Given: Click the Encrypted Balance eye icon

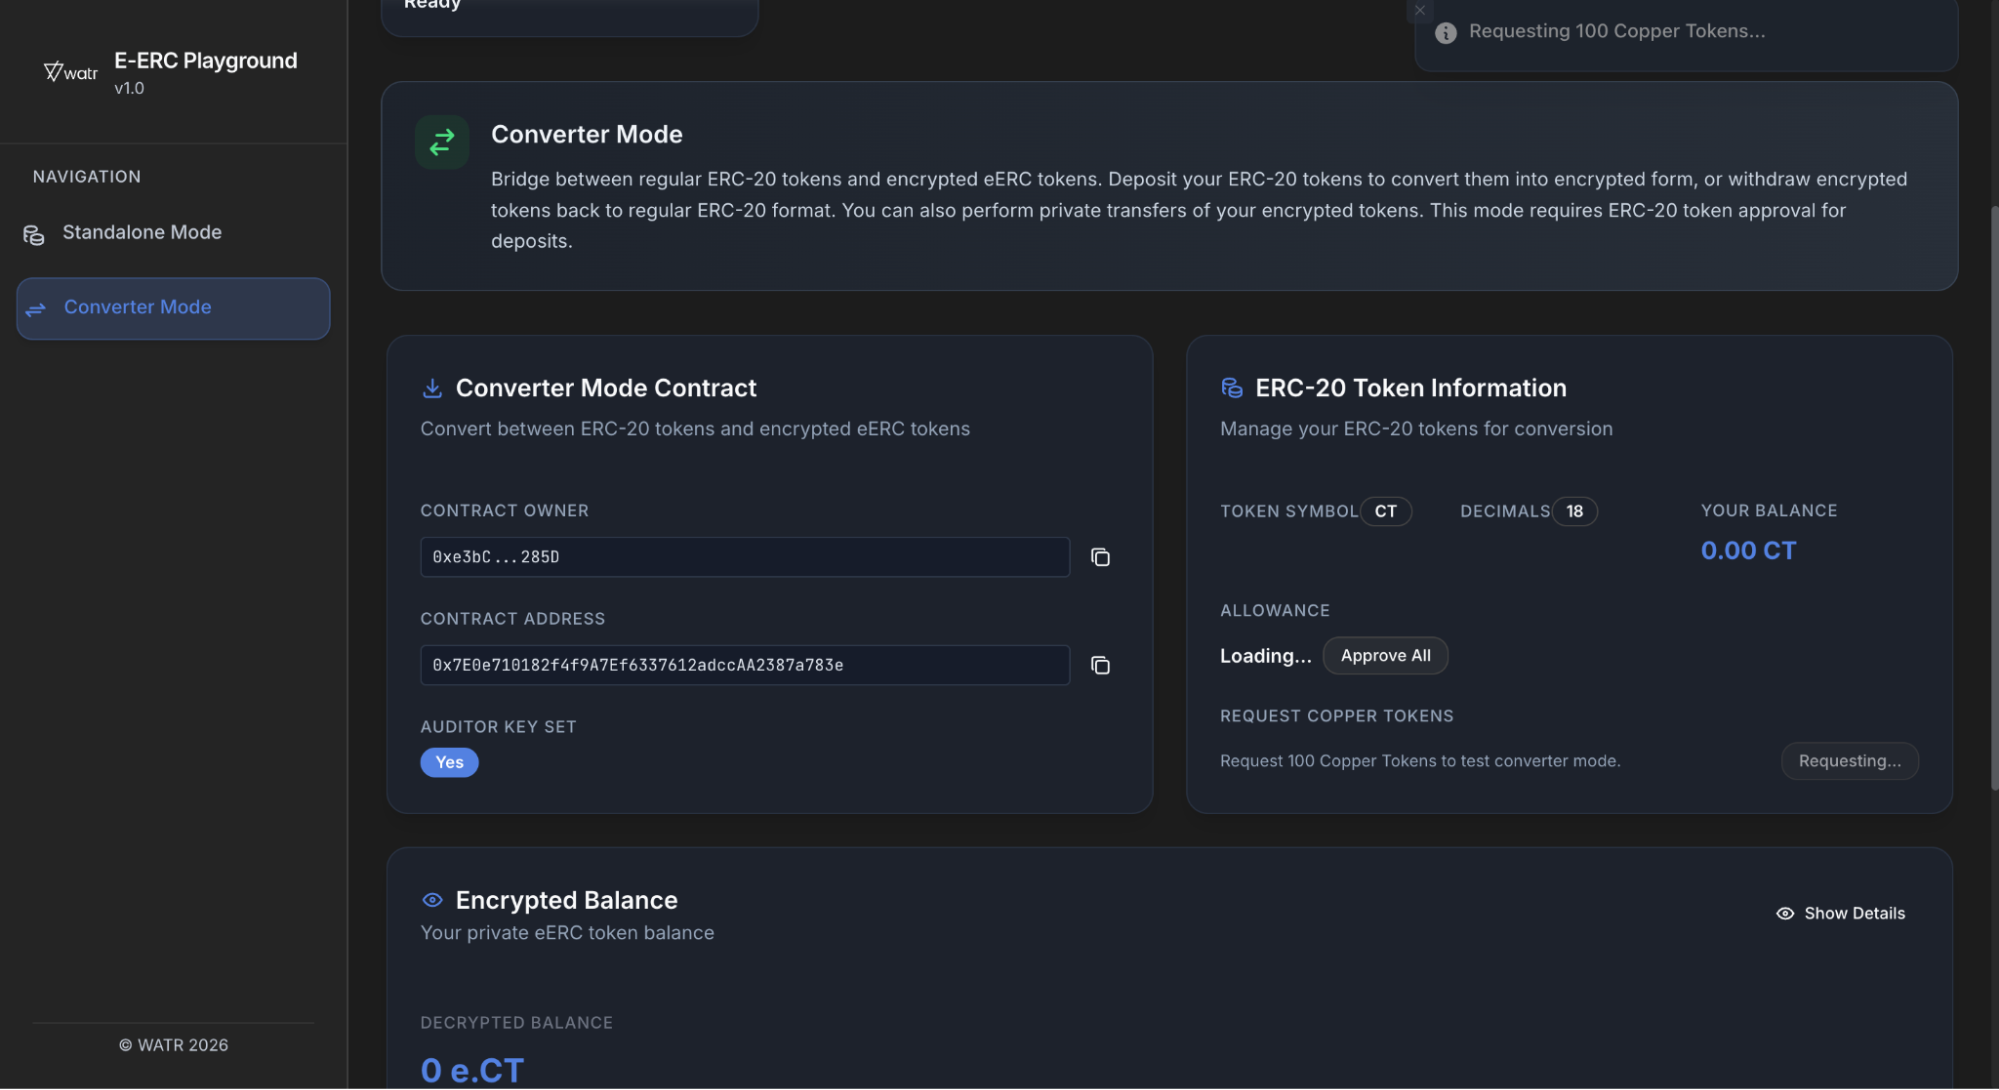Looking at the screenshot, I should tap(432, 900).
